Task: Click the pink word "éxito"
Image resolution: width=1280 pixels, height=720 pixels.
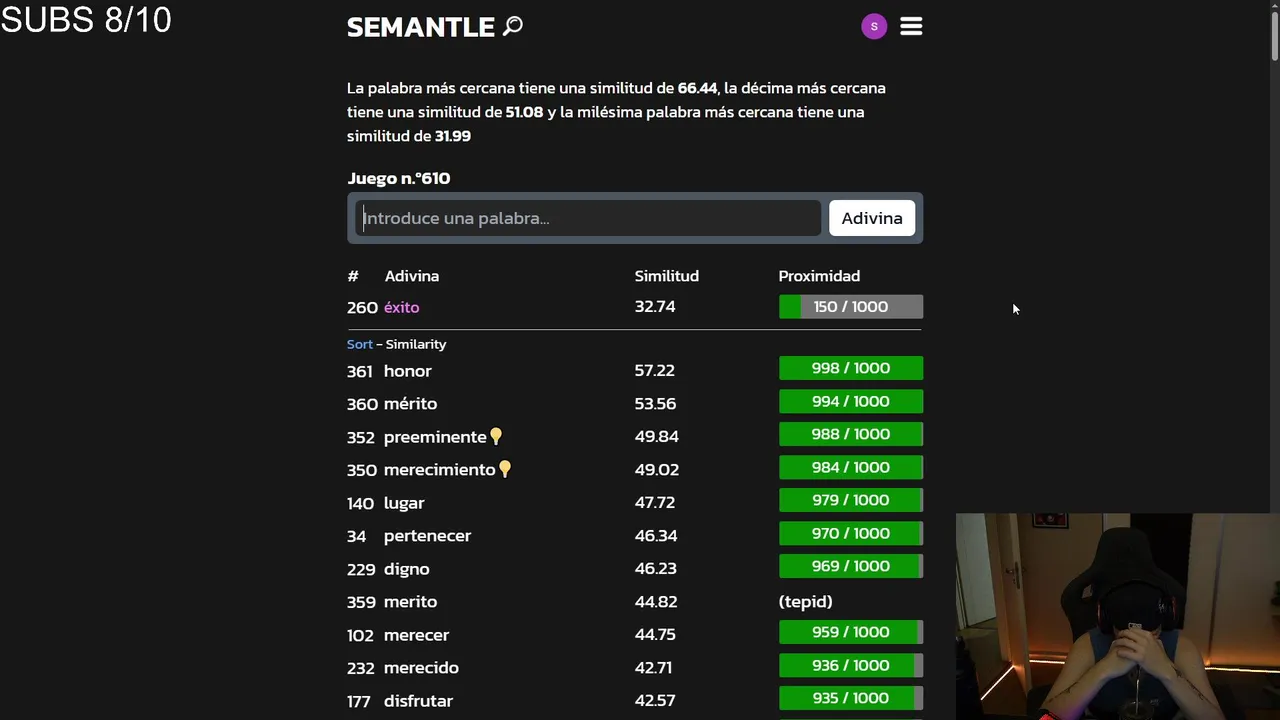Action: [x=401, y=307]
